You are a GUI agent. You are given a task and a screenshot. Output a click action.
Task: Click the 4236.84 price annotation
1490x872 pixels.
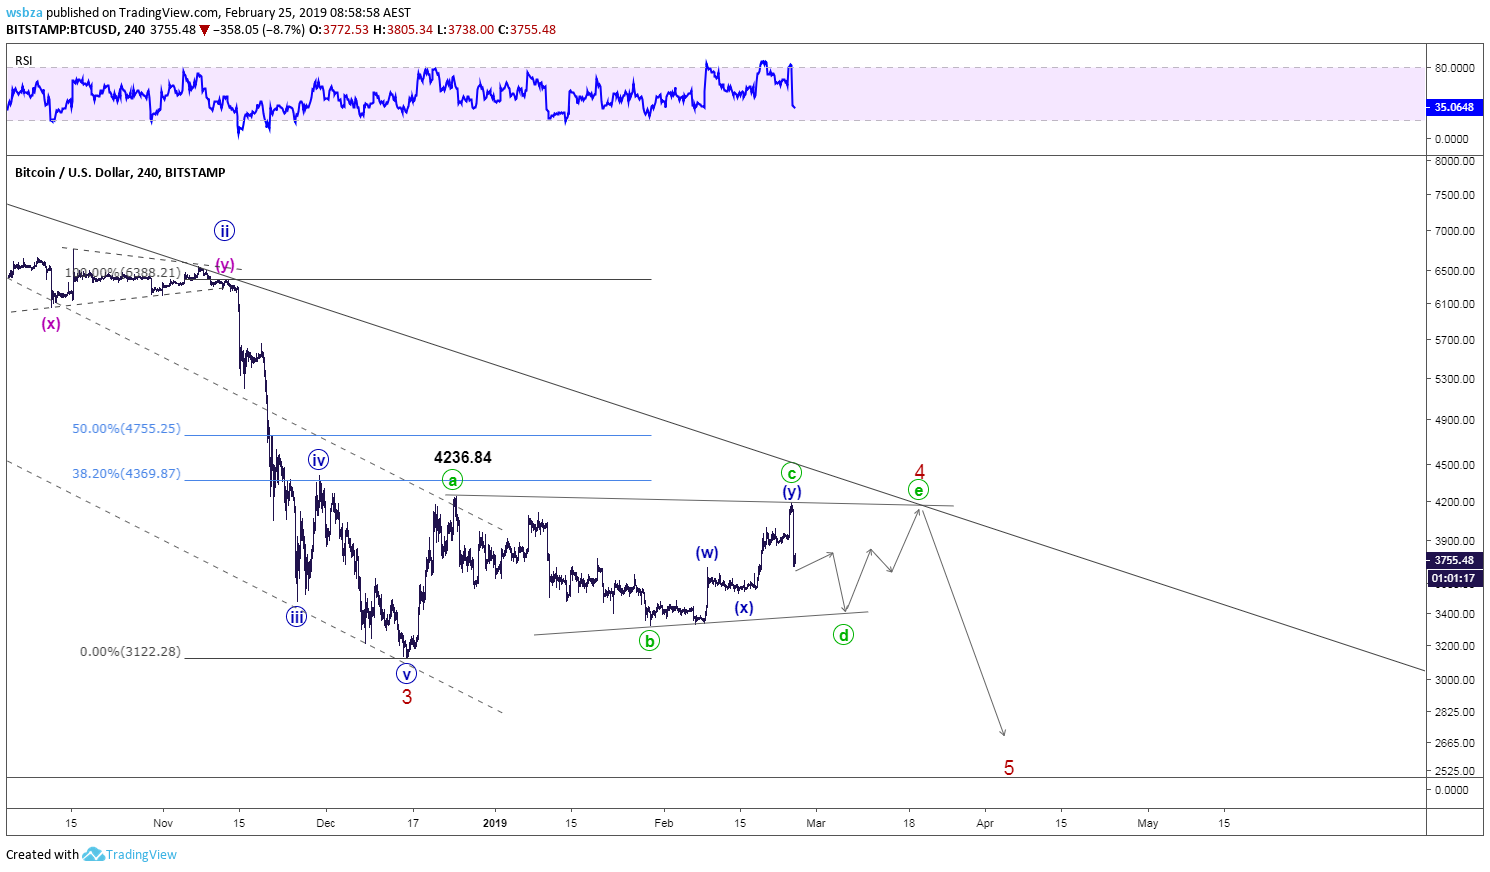pyautogui.click(x=463, y=458)
